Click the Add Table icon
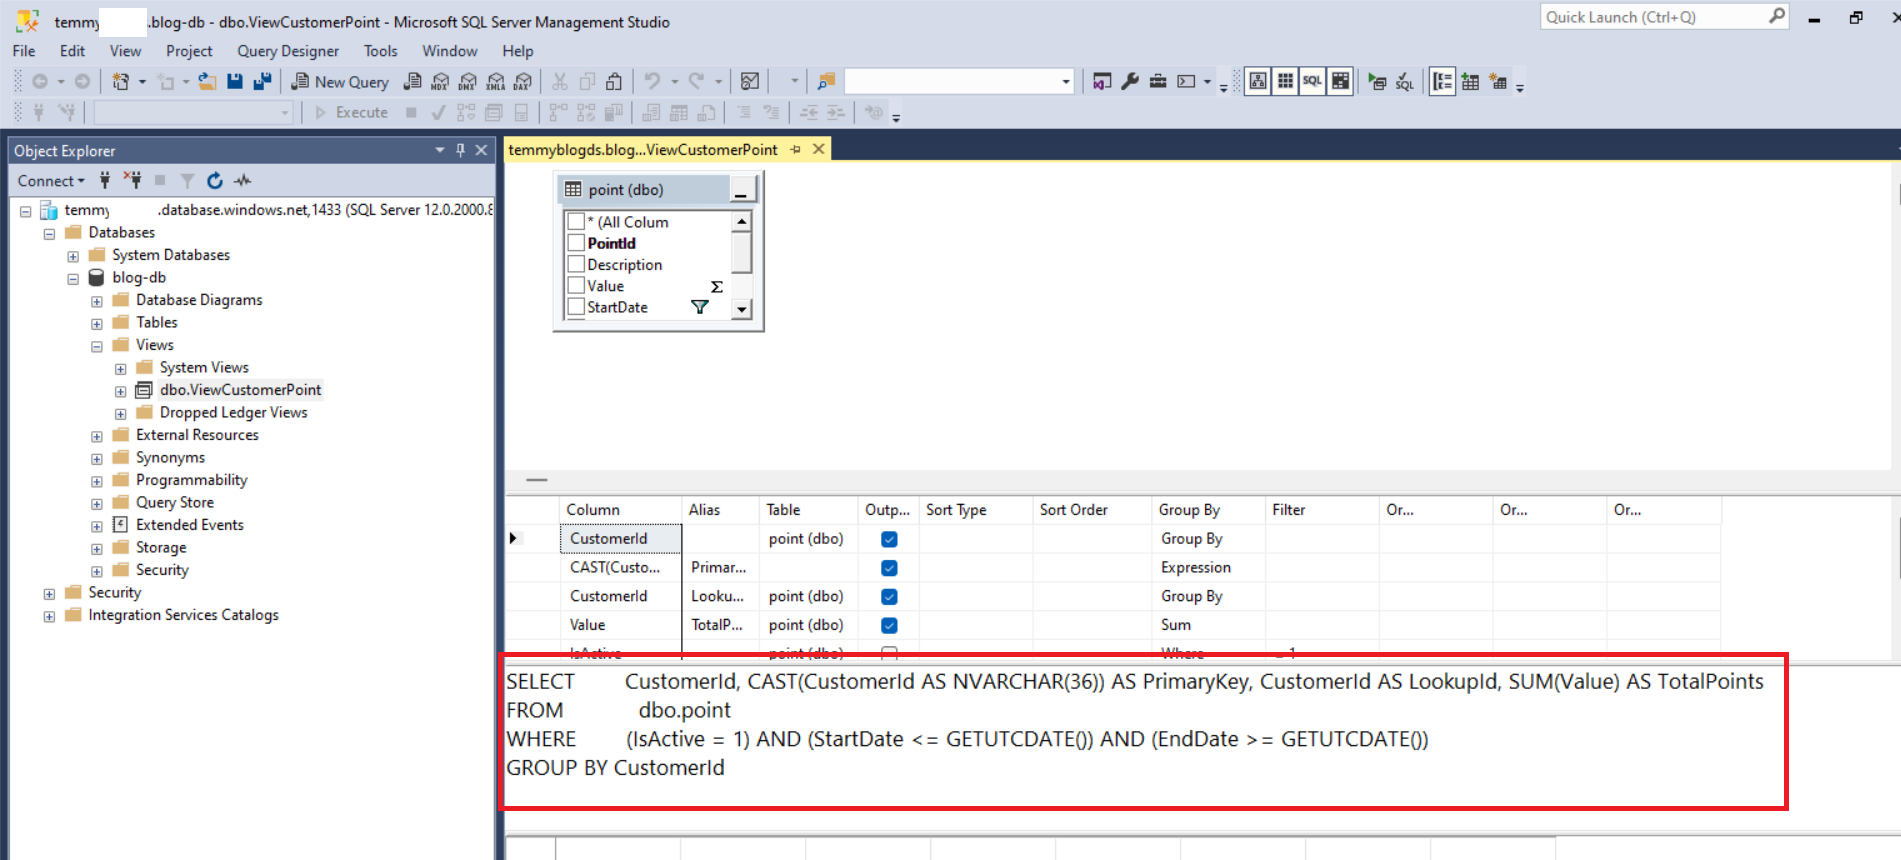The width and height of the screenshot is (1901, 860). [1470, 82]
